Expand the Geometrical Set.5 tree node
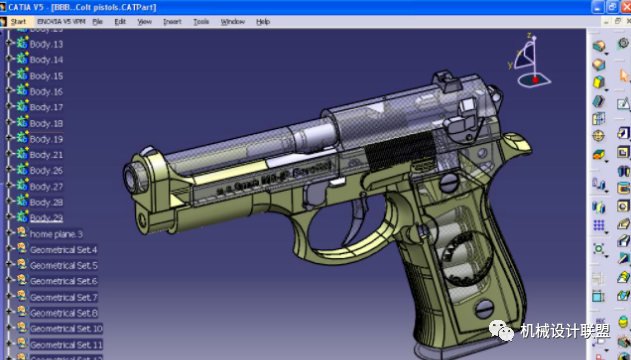The height and width of the screenshot is (360, 631). point(9,264)
